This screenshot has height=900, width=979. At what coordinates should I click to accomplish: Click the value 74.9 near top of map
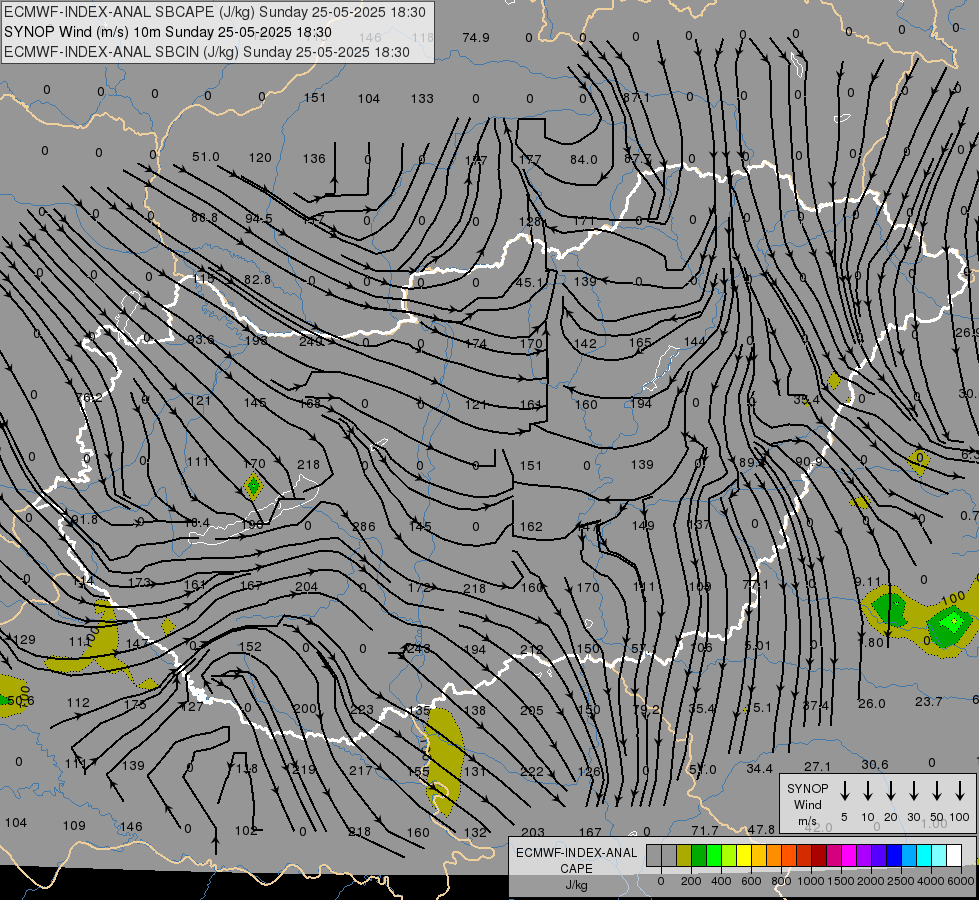click(x=476, y=37)
